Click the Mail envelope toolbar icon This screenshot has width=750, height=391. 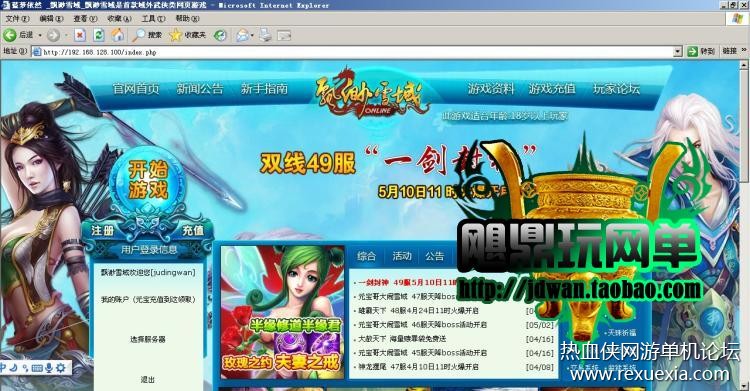point(243,35)
